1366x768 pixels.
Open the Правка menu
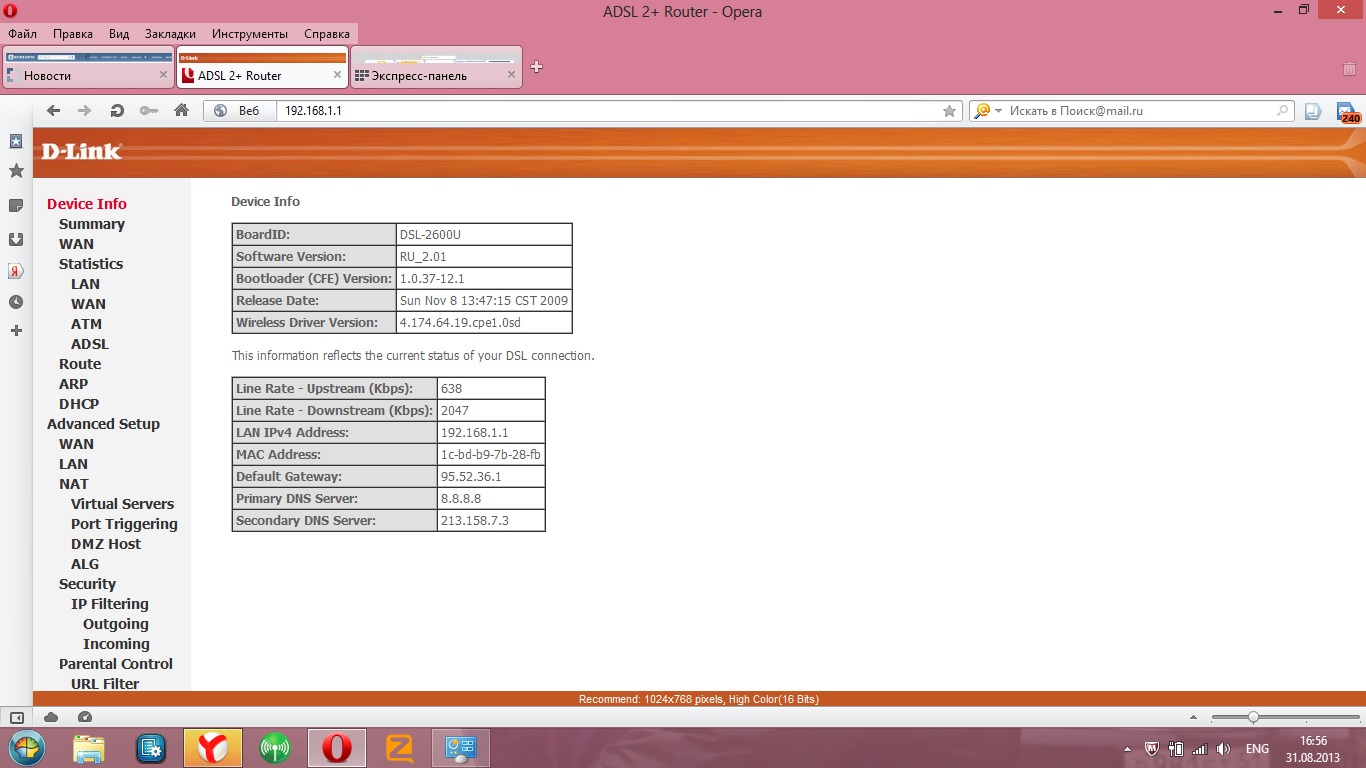(73, 34)
